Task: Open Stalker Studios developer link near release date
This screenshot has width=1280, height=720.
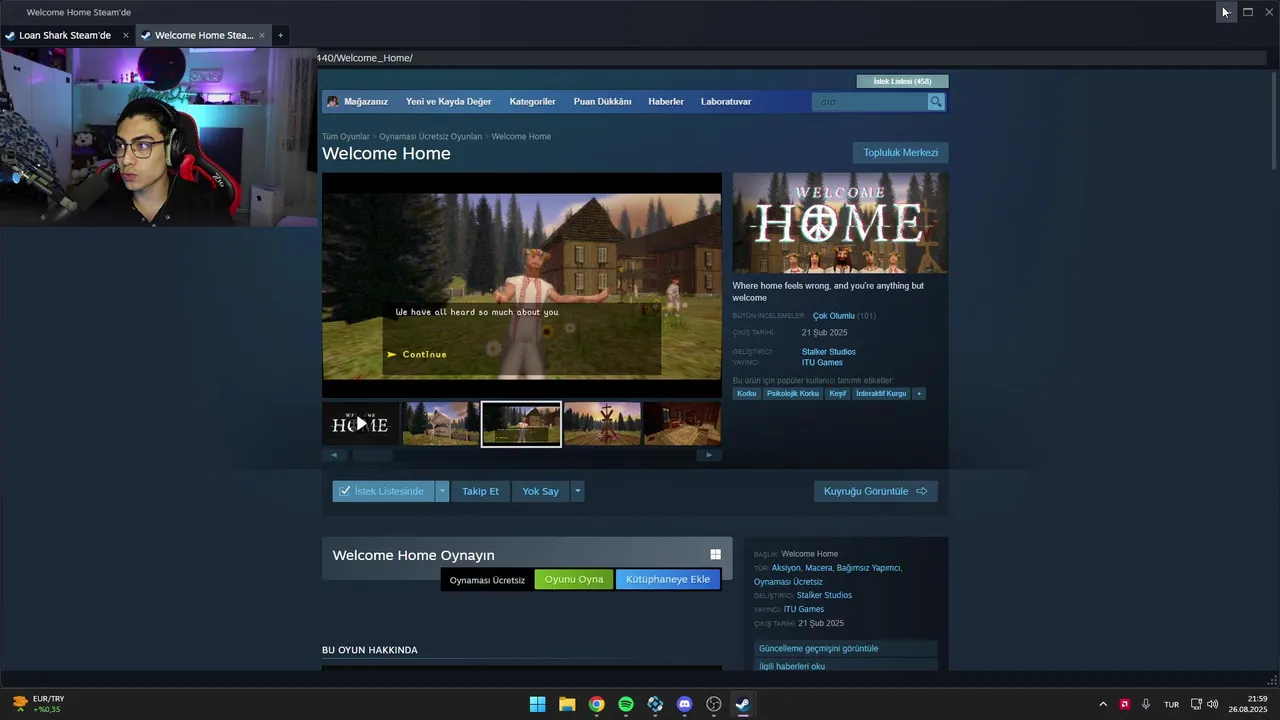Action: point(828,352)
